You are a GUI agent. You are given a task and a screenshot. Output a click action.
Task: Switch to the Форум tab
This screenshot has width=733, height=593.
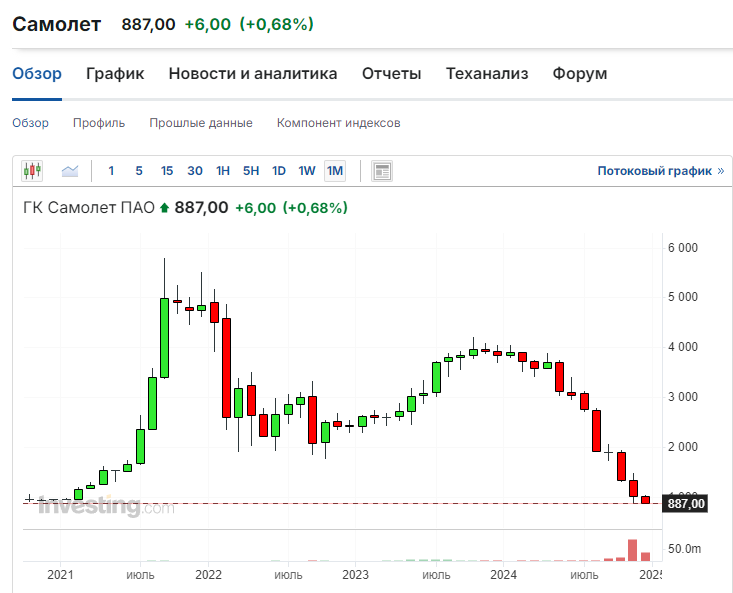point(580,74)
